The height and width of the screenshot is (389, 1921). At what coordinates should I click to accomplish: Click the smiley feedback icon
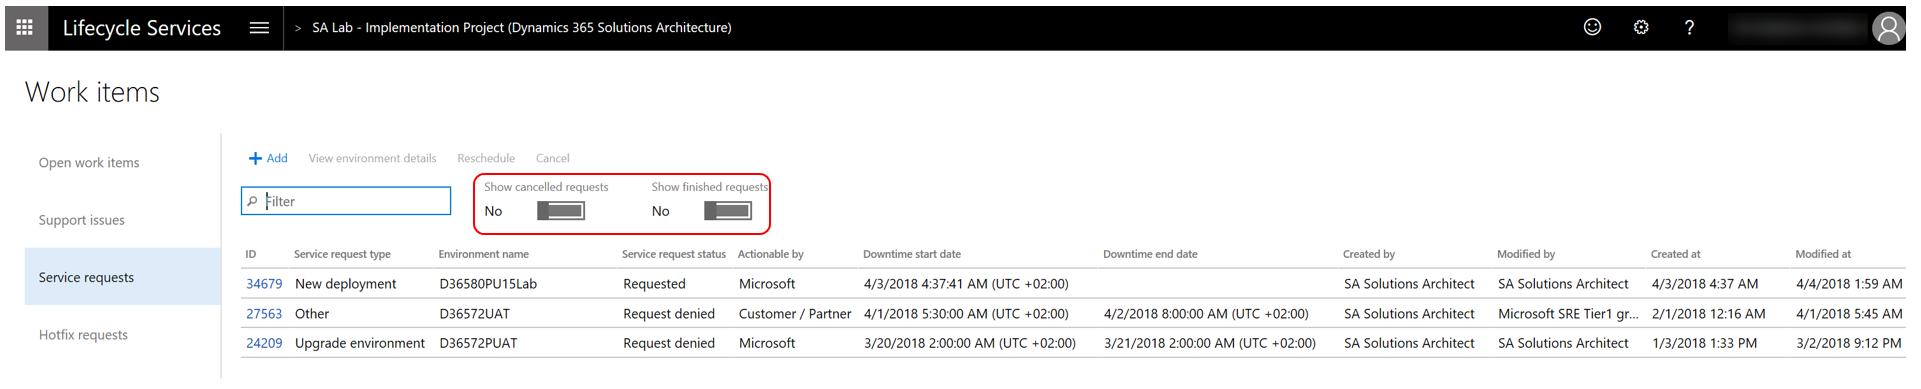1592,28
